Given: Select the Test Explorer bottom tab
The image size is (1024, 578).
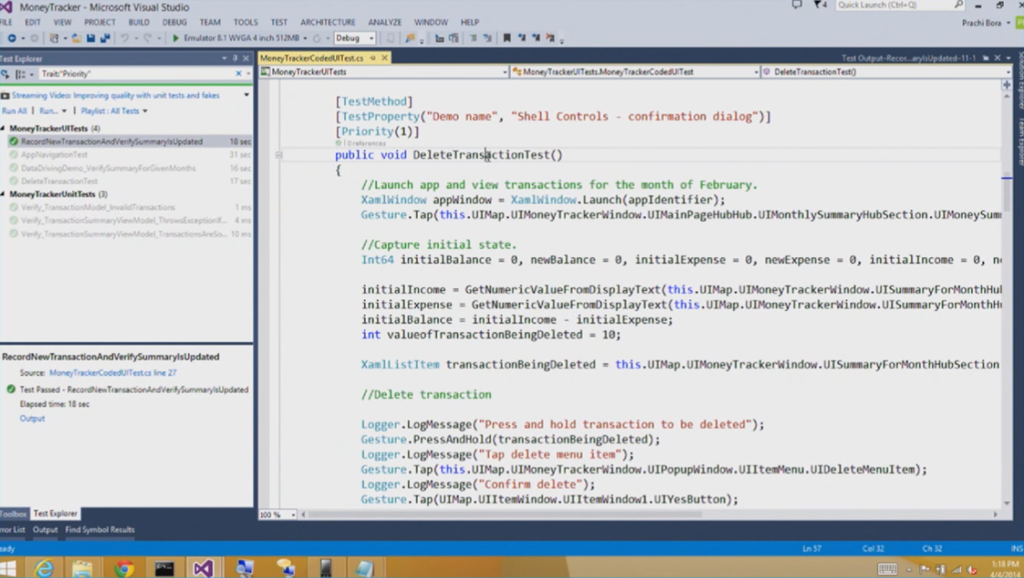Looking at the screenshot, I should point(55,513).
